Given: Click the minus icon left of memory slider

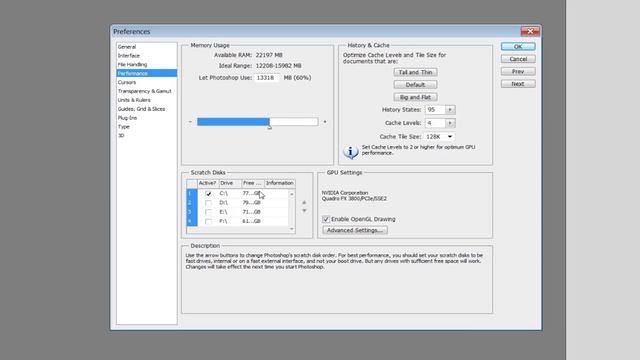Looking at the screenshot, I should click(190, 122).
